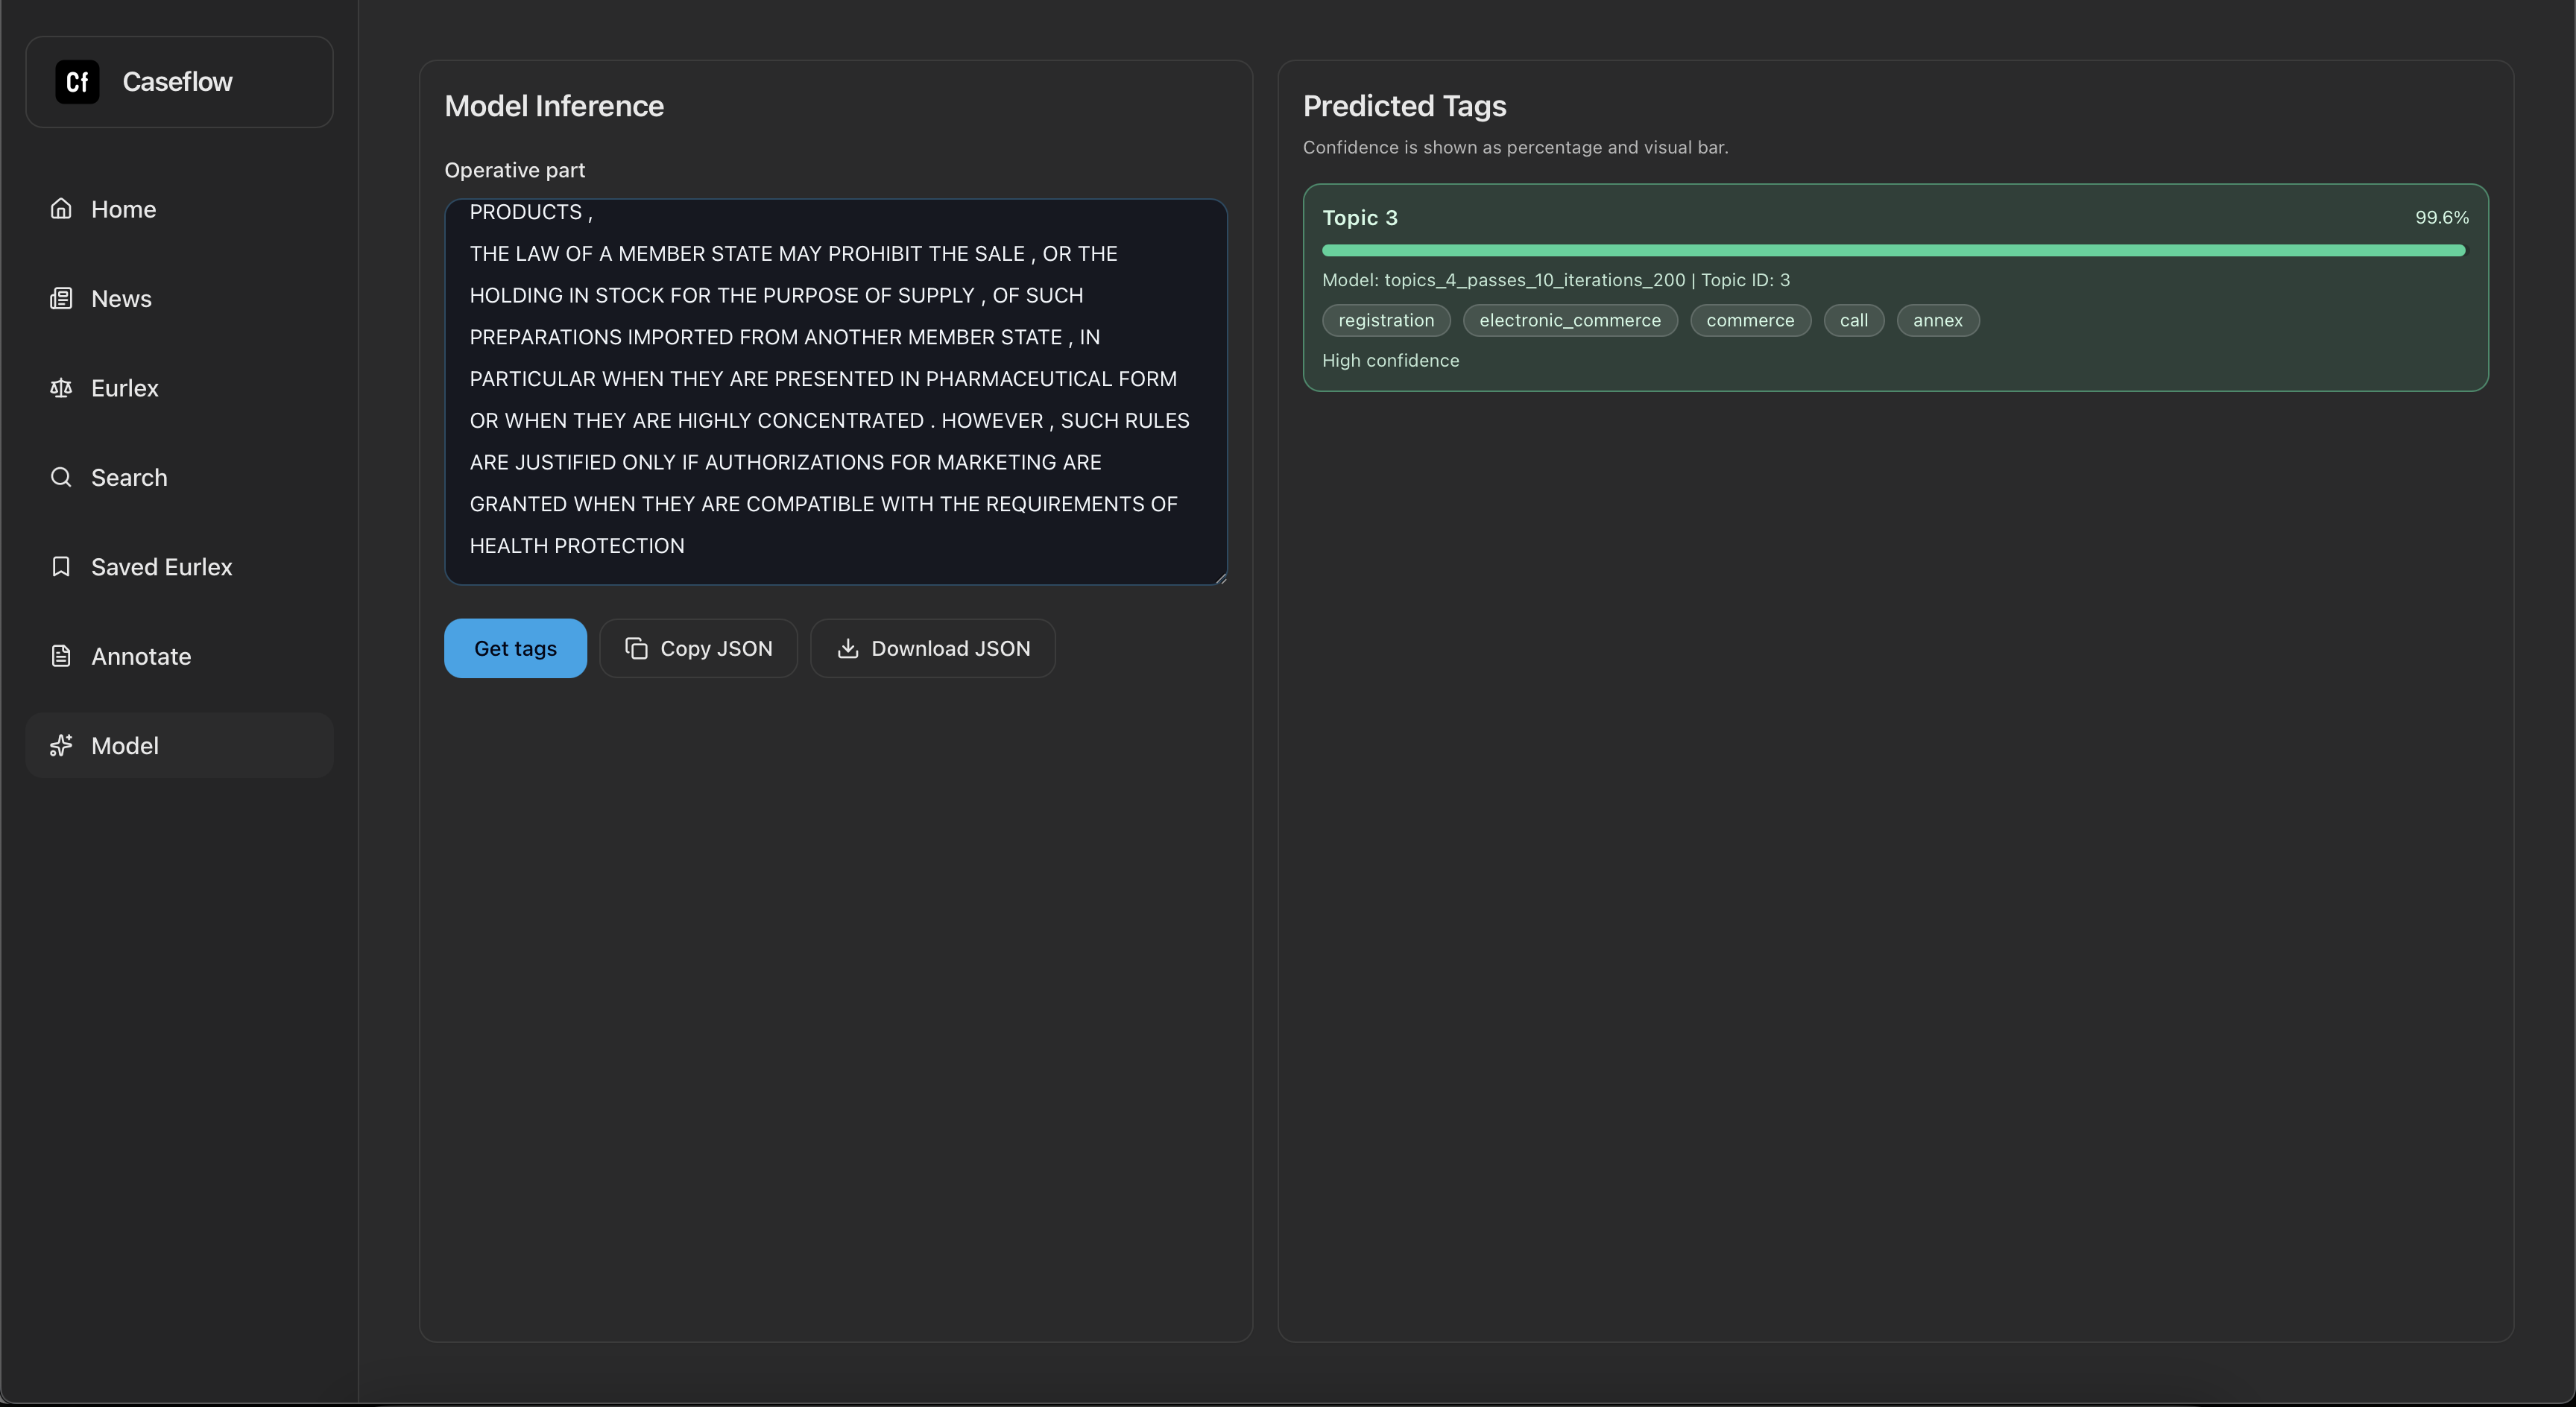The height and width of the screenshot is (1407, 2576).
Task: Click the download icon in Download JSON
Action: (847, 648)
